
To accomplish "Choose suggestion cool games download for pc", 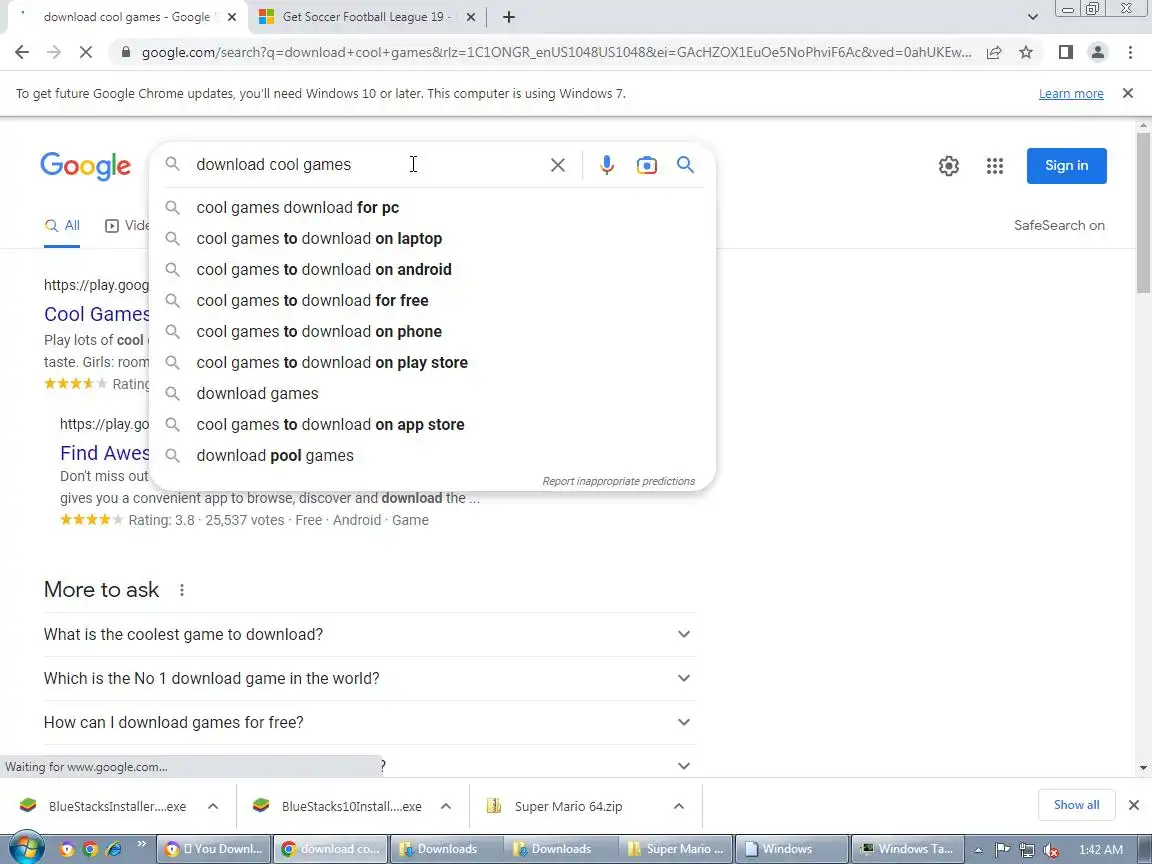I will click(x=432, y=208).
